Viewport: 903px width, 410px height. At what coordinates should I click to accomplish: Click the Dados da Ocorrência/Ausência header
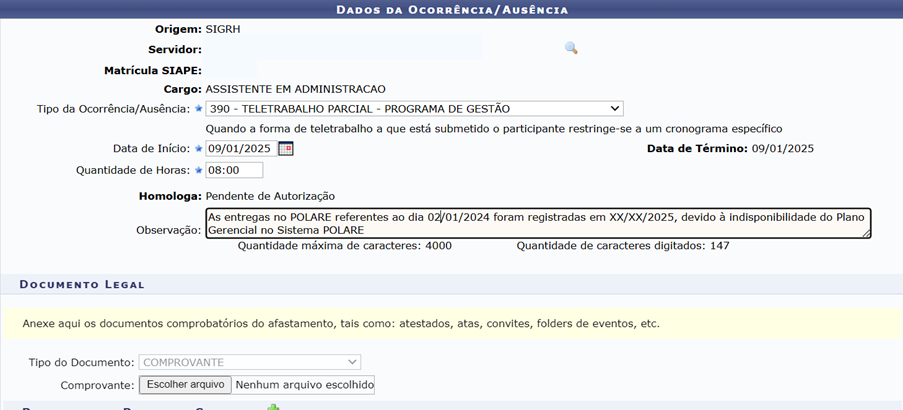[x=451, y=10]
